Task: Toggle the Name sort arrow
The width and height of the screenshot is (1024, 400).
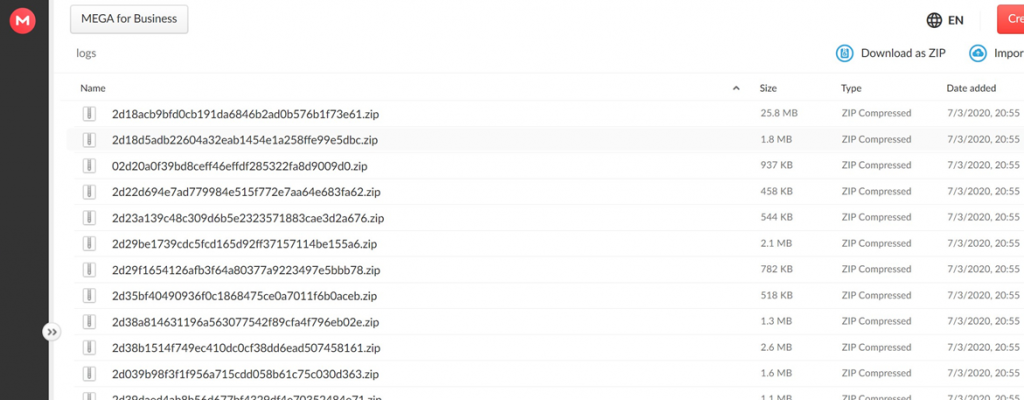Action: (737, 88)
